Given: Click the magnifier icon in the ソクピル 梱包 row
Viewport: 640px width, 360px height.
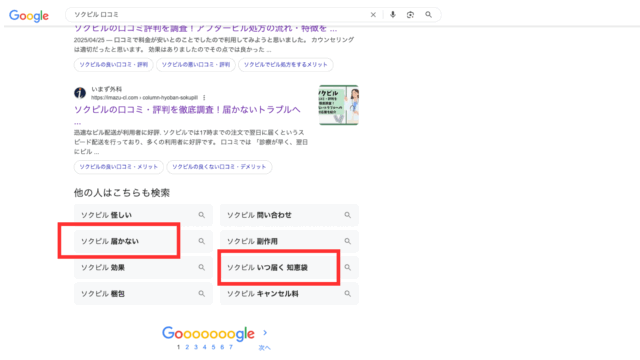Looking at the screenshot, I should pyautogui.click(x=202, y=293).
